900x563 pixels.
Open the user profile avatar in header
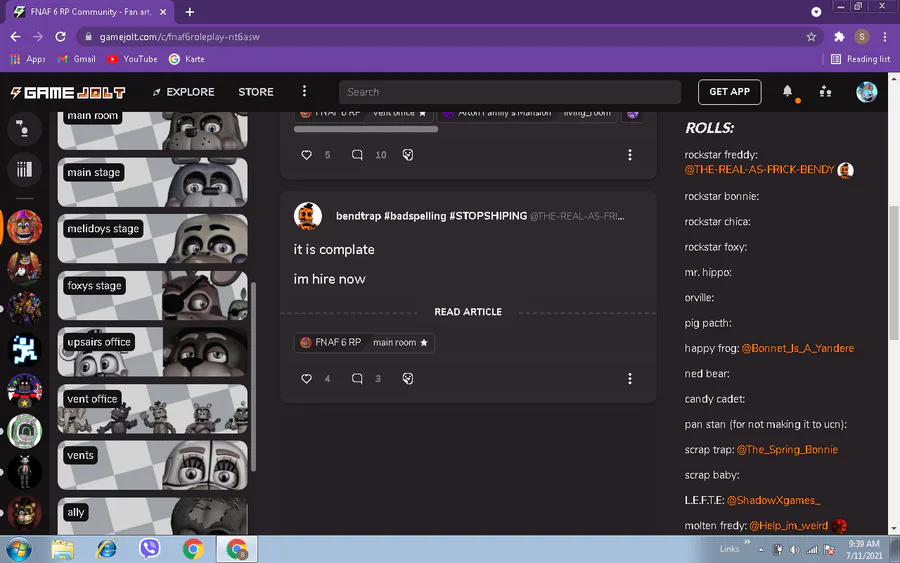[x=866, y=92]
